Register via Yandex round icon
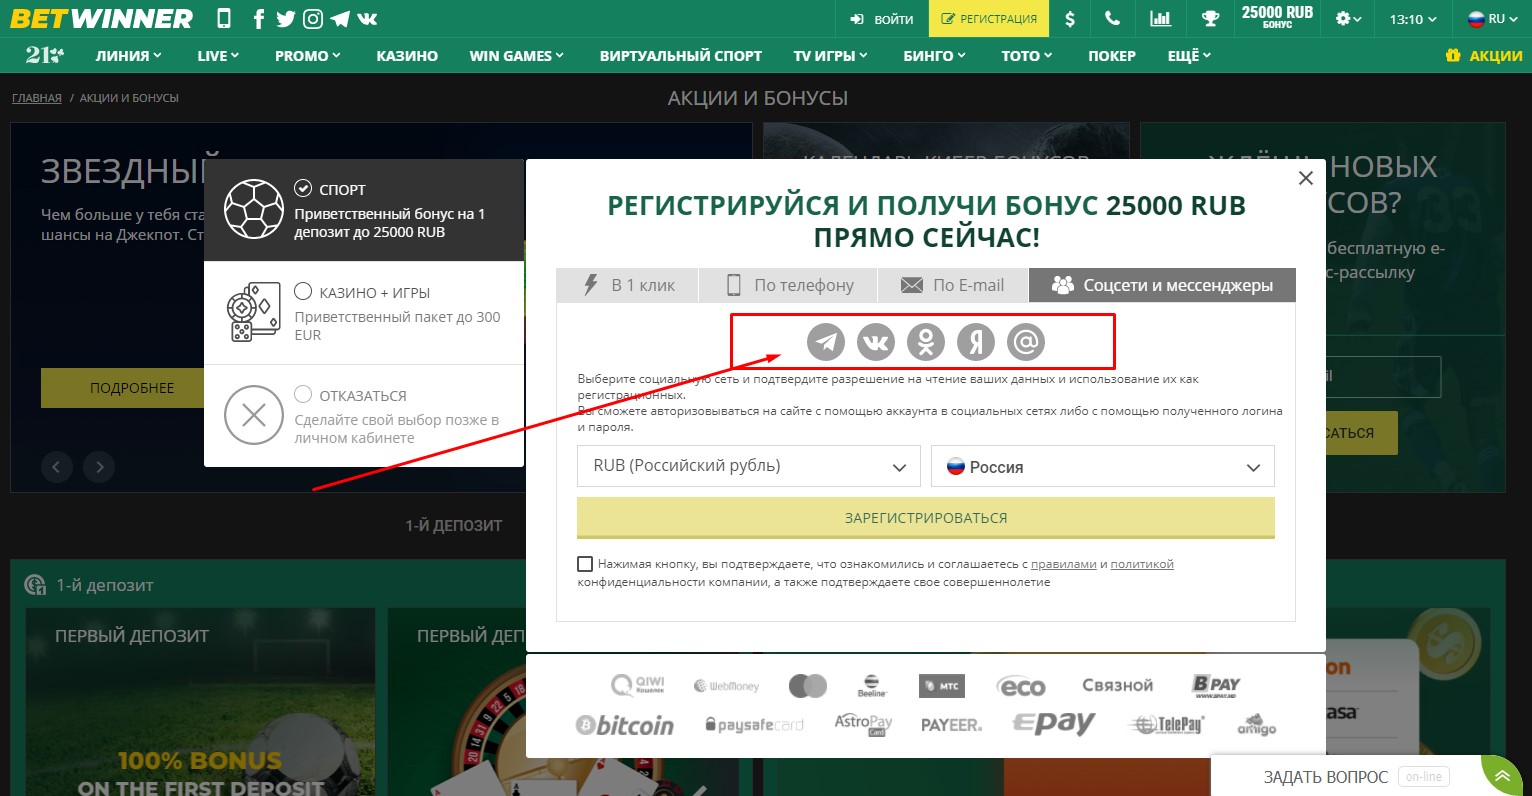 click(976, 342)
